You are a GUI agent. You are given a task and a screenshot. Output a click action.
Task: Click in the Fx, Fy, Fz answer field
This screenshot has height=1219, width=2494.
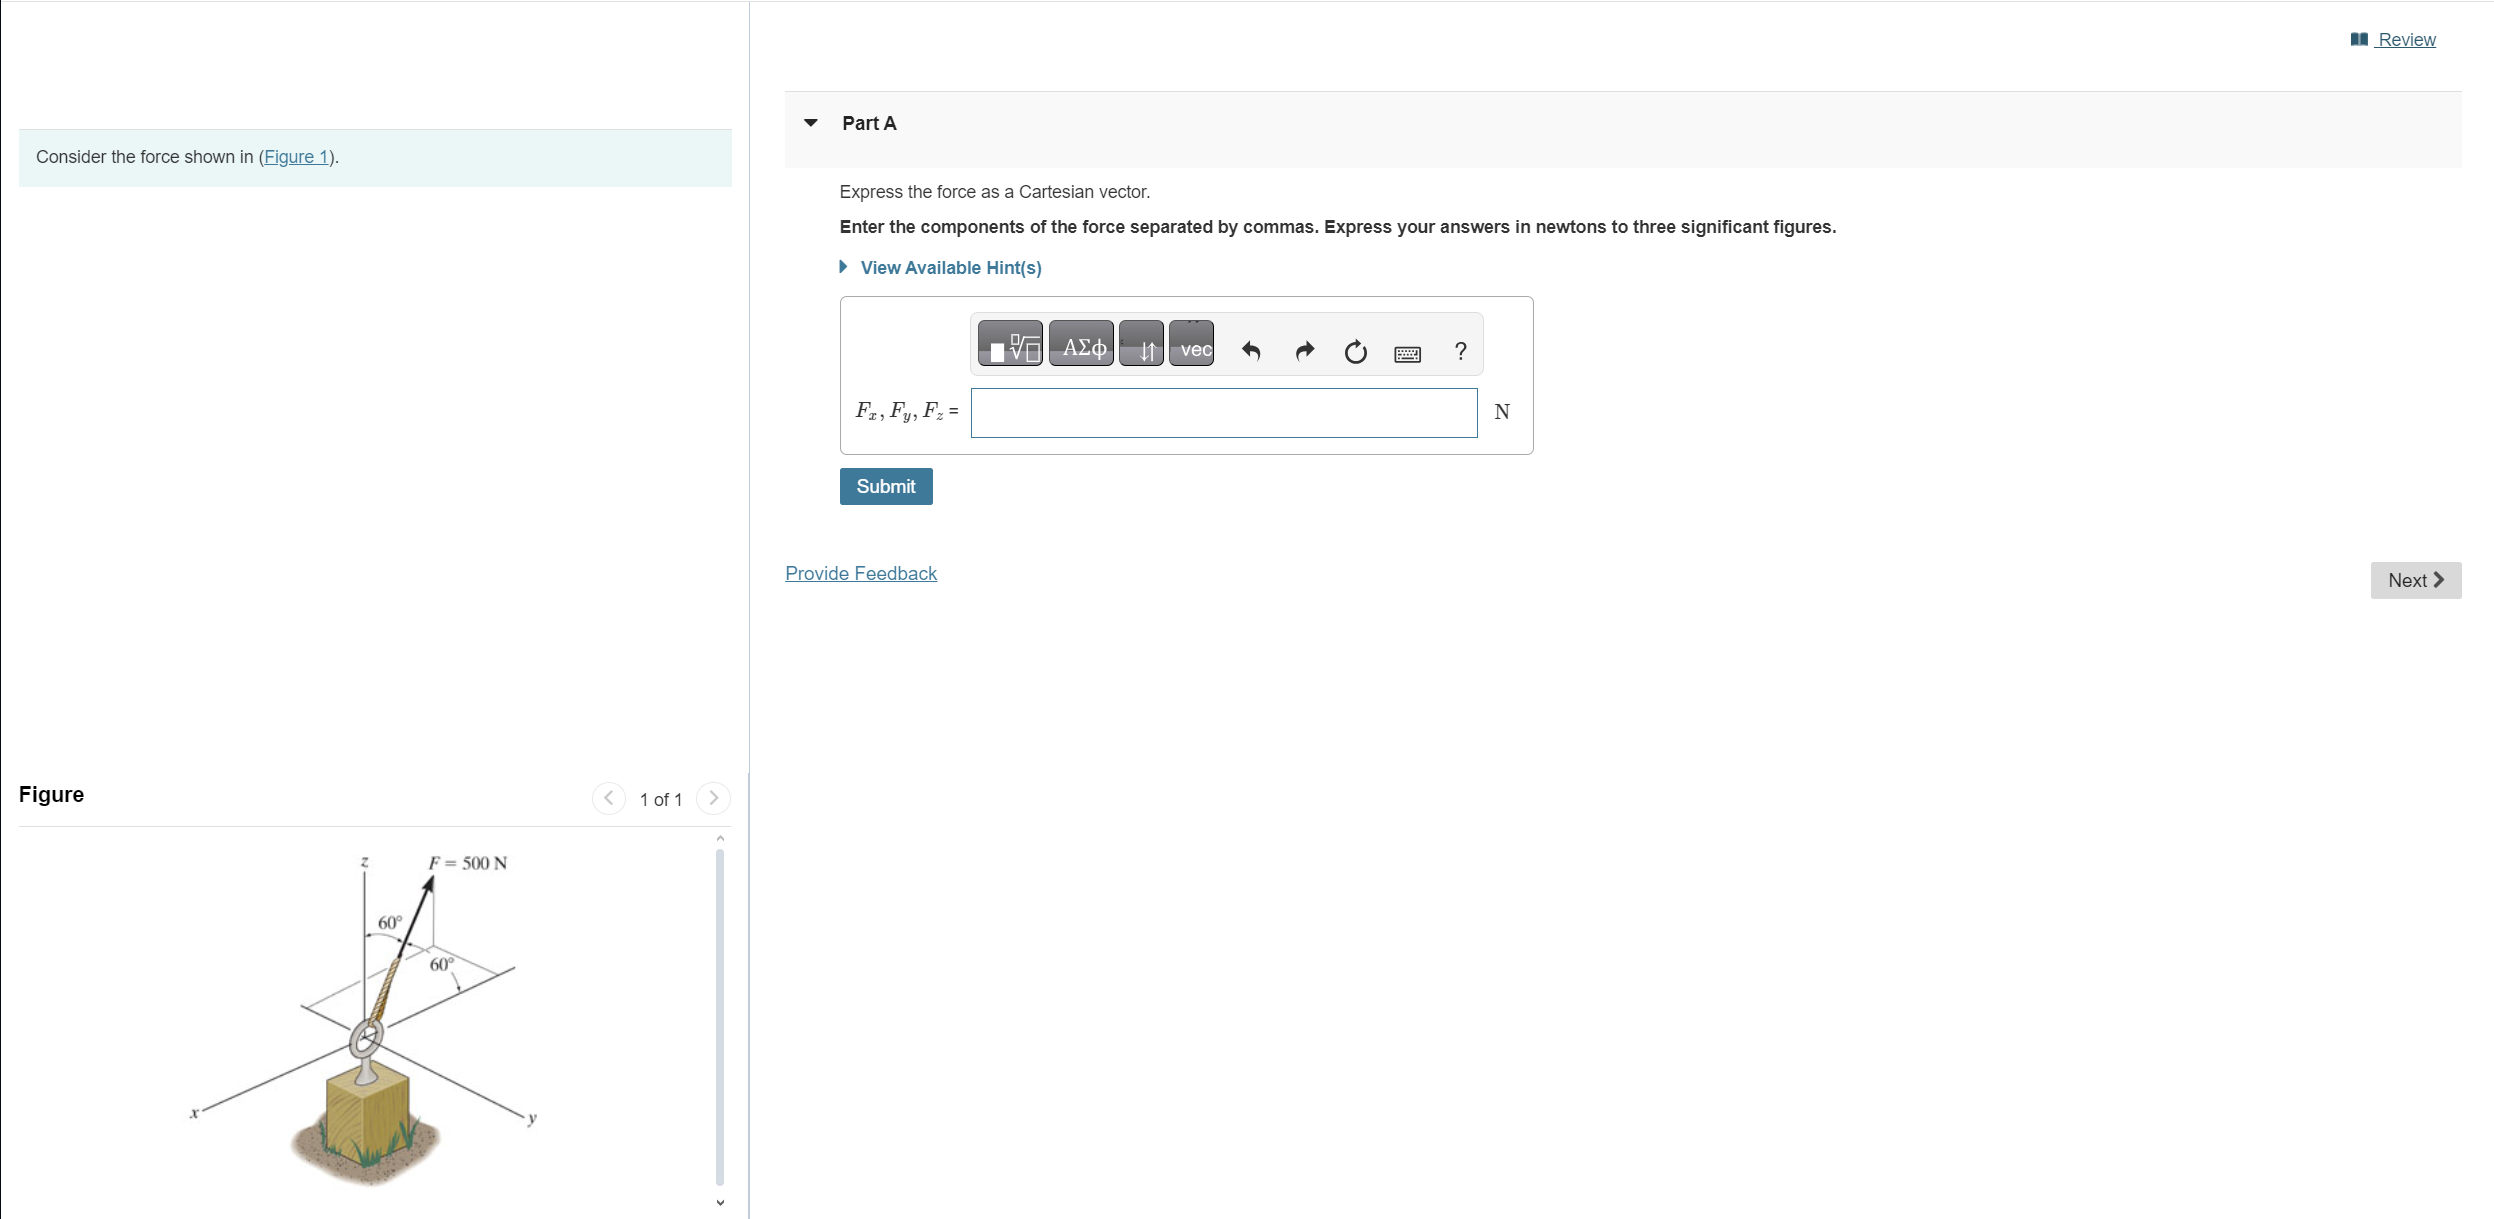point(1224,413)
